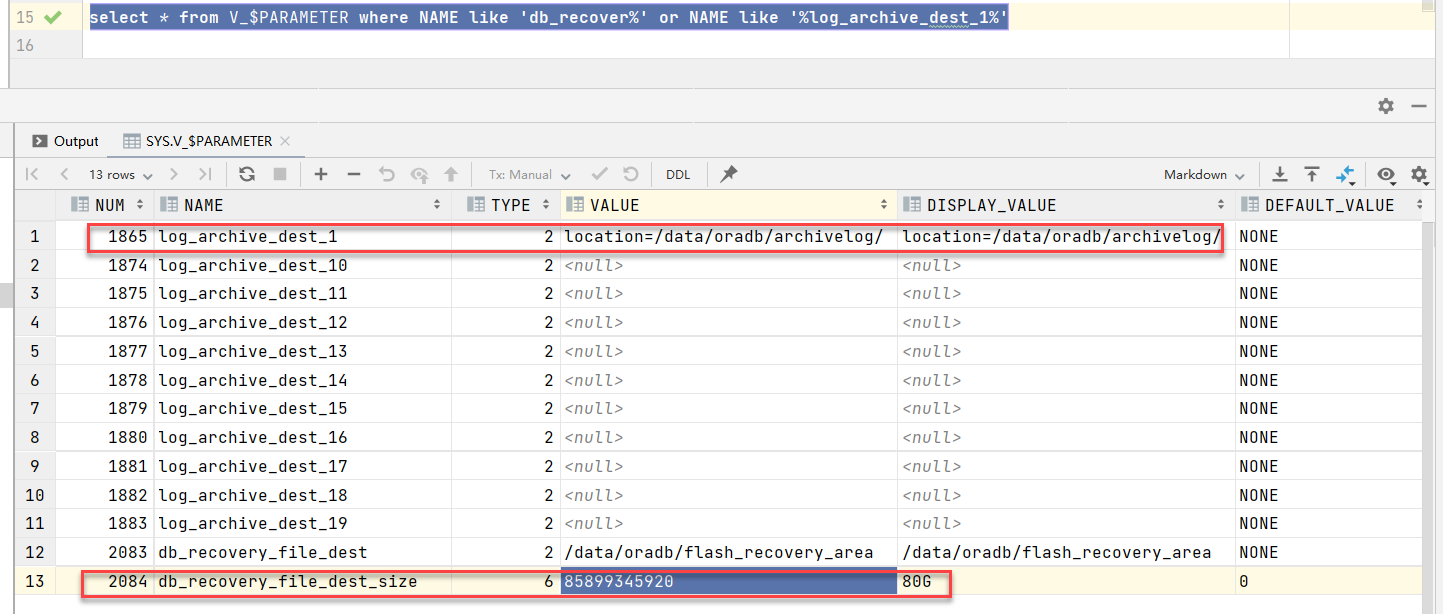Compare results with blue arrows icon

pyautogui.click(x=1345, y=175)
